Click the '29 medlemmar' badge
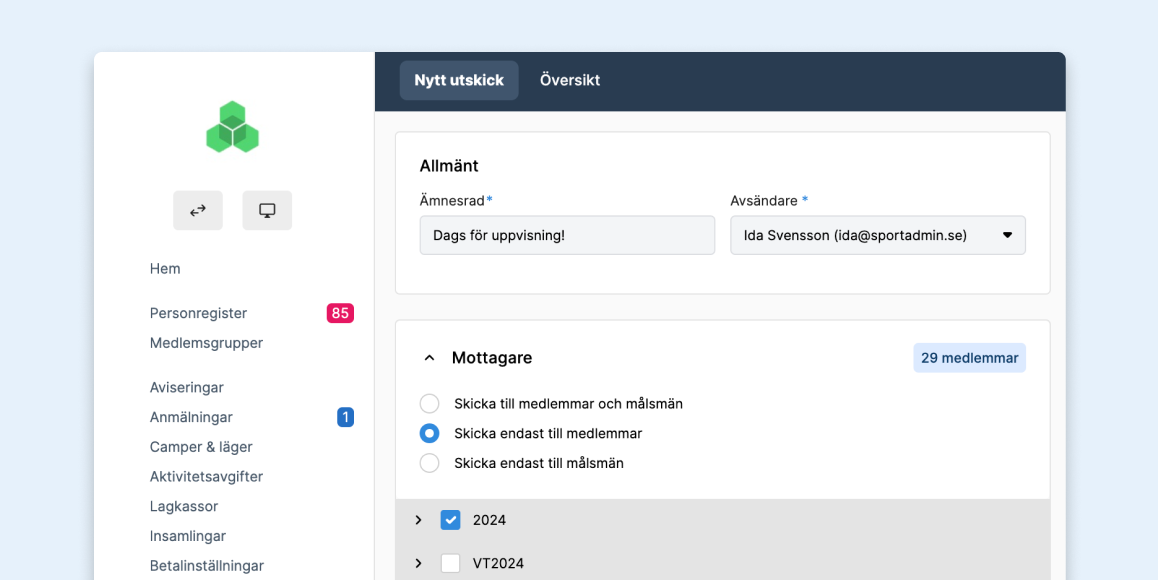Image resolution: width=1158 pixels, height=580 pixels. [x=968, y=358]
